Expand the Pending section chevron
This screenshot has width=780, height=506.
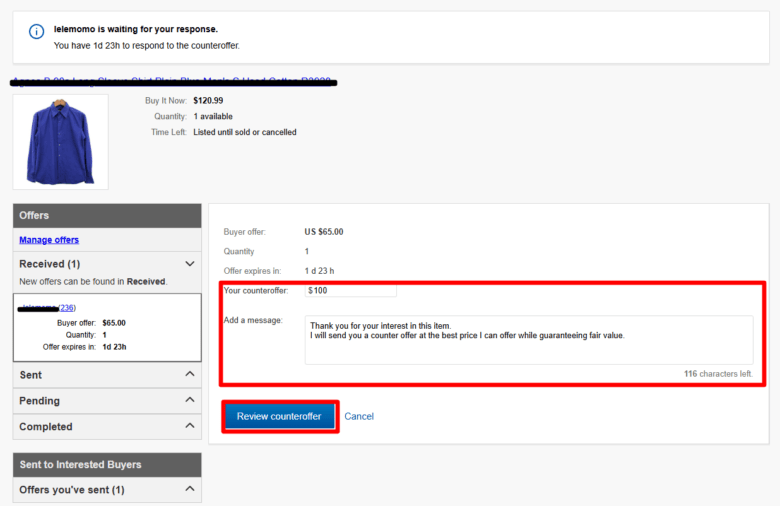tap(189, 400)
